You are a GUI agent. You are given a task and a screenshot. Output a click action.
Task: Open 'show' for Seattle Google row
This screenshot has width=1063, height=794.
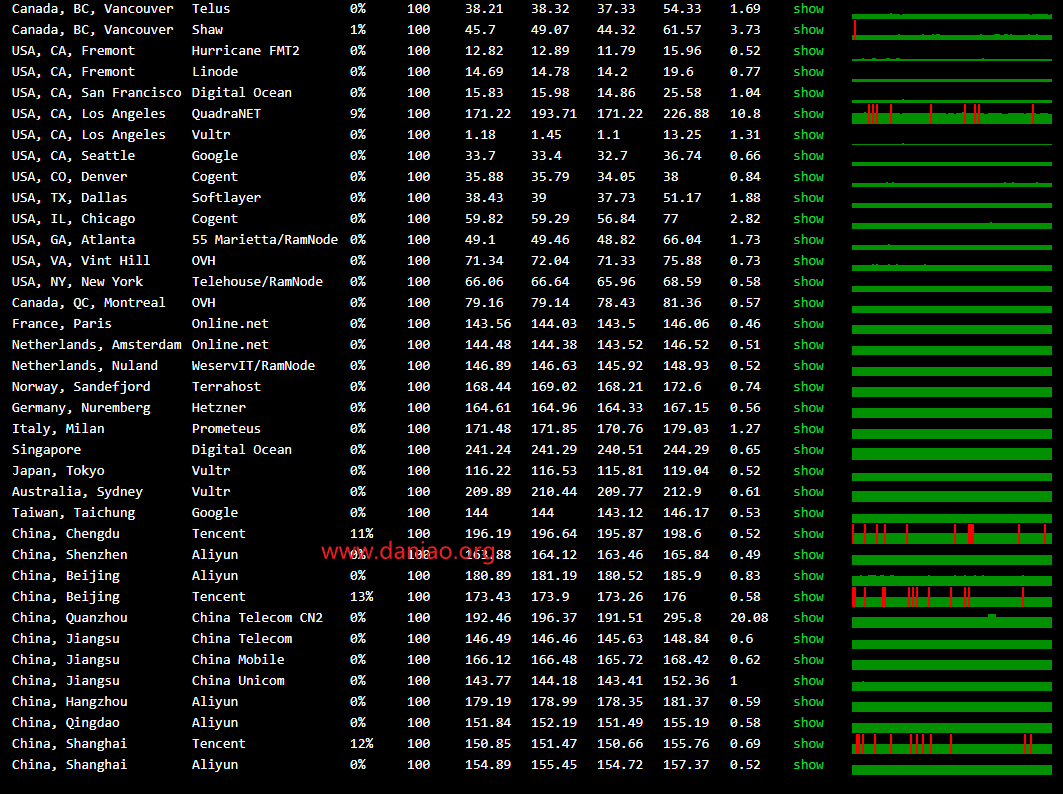[808, 156]
